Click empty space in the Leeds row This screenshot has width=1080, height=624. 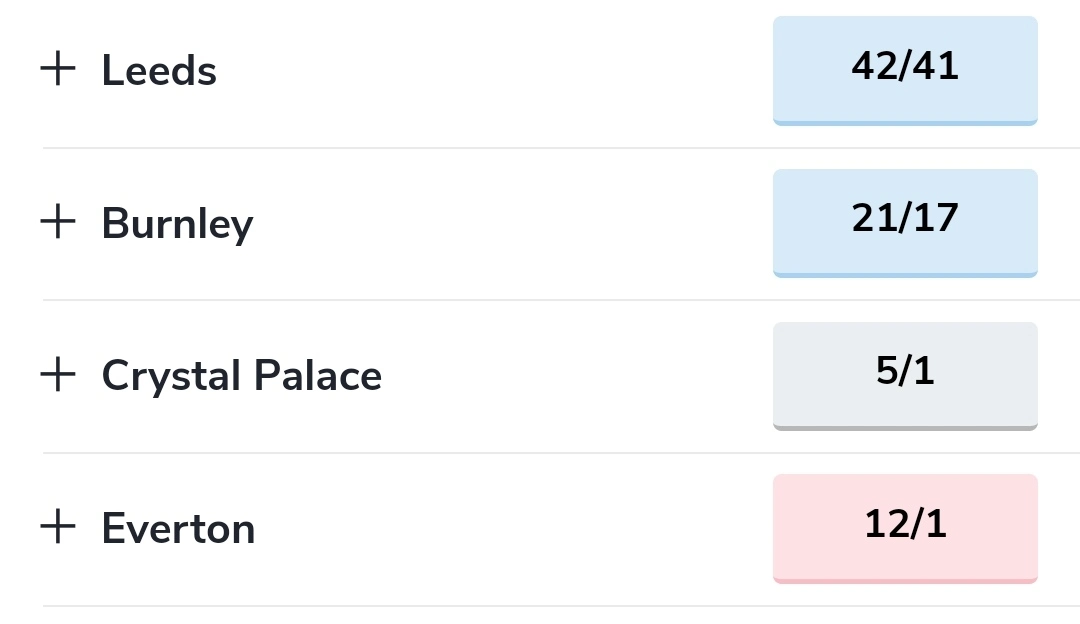[x=500, y=71]
